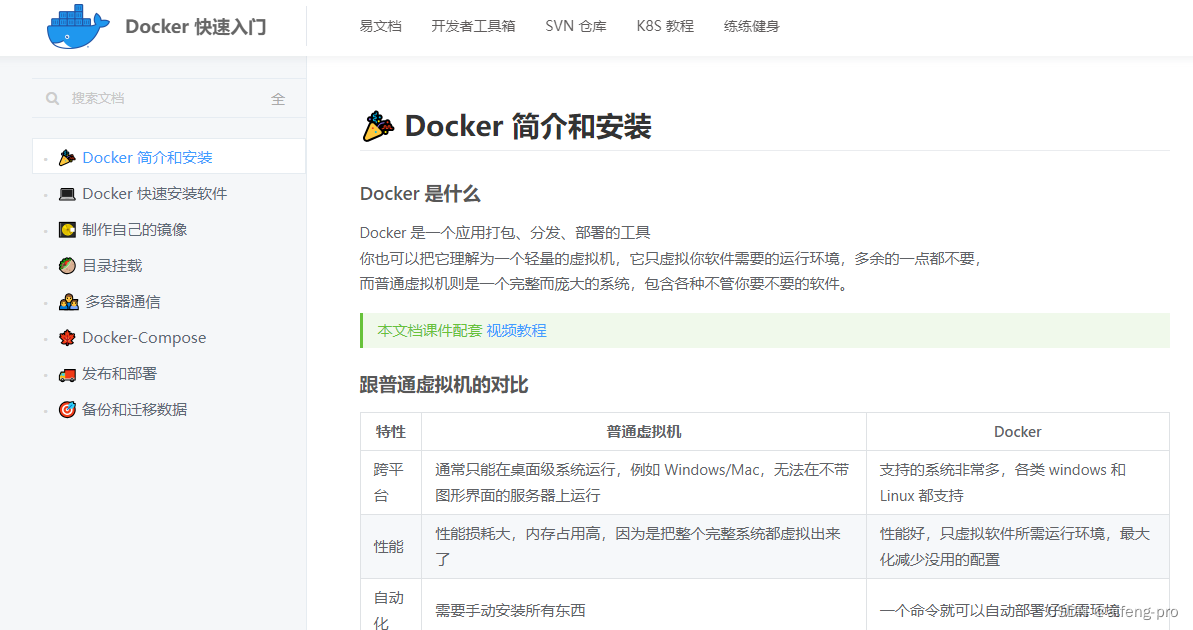Go to the SVN 仓库 navigation item
The width and height of the screenshot is (1193, 630).
coord(576,27)
